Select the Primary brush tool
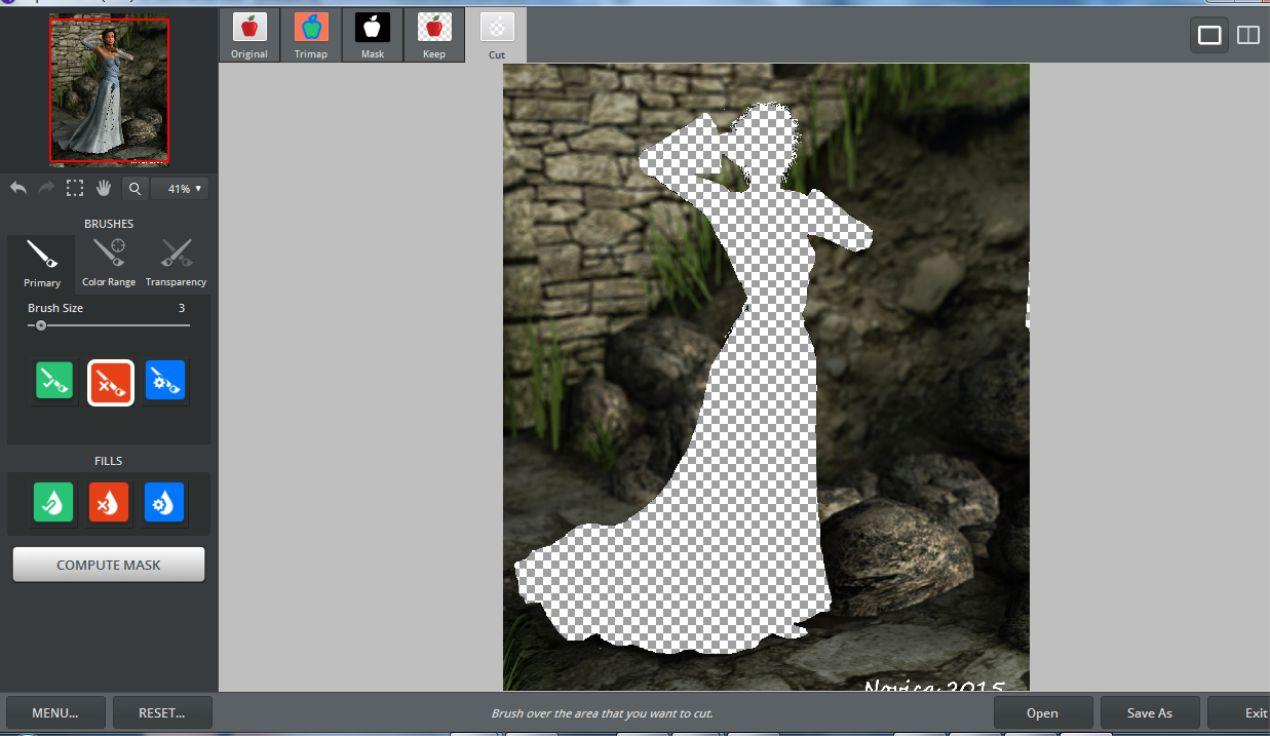The image size is (1270, 736). click(42, 264)
